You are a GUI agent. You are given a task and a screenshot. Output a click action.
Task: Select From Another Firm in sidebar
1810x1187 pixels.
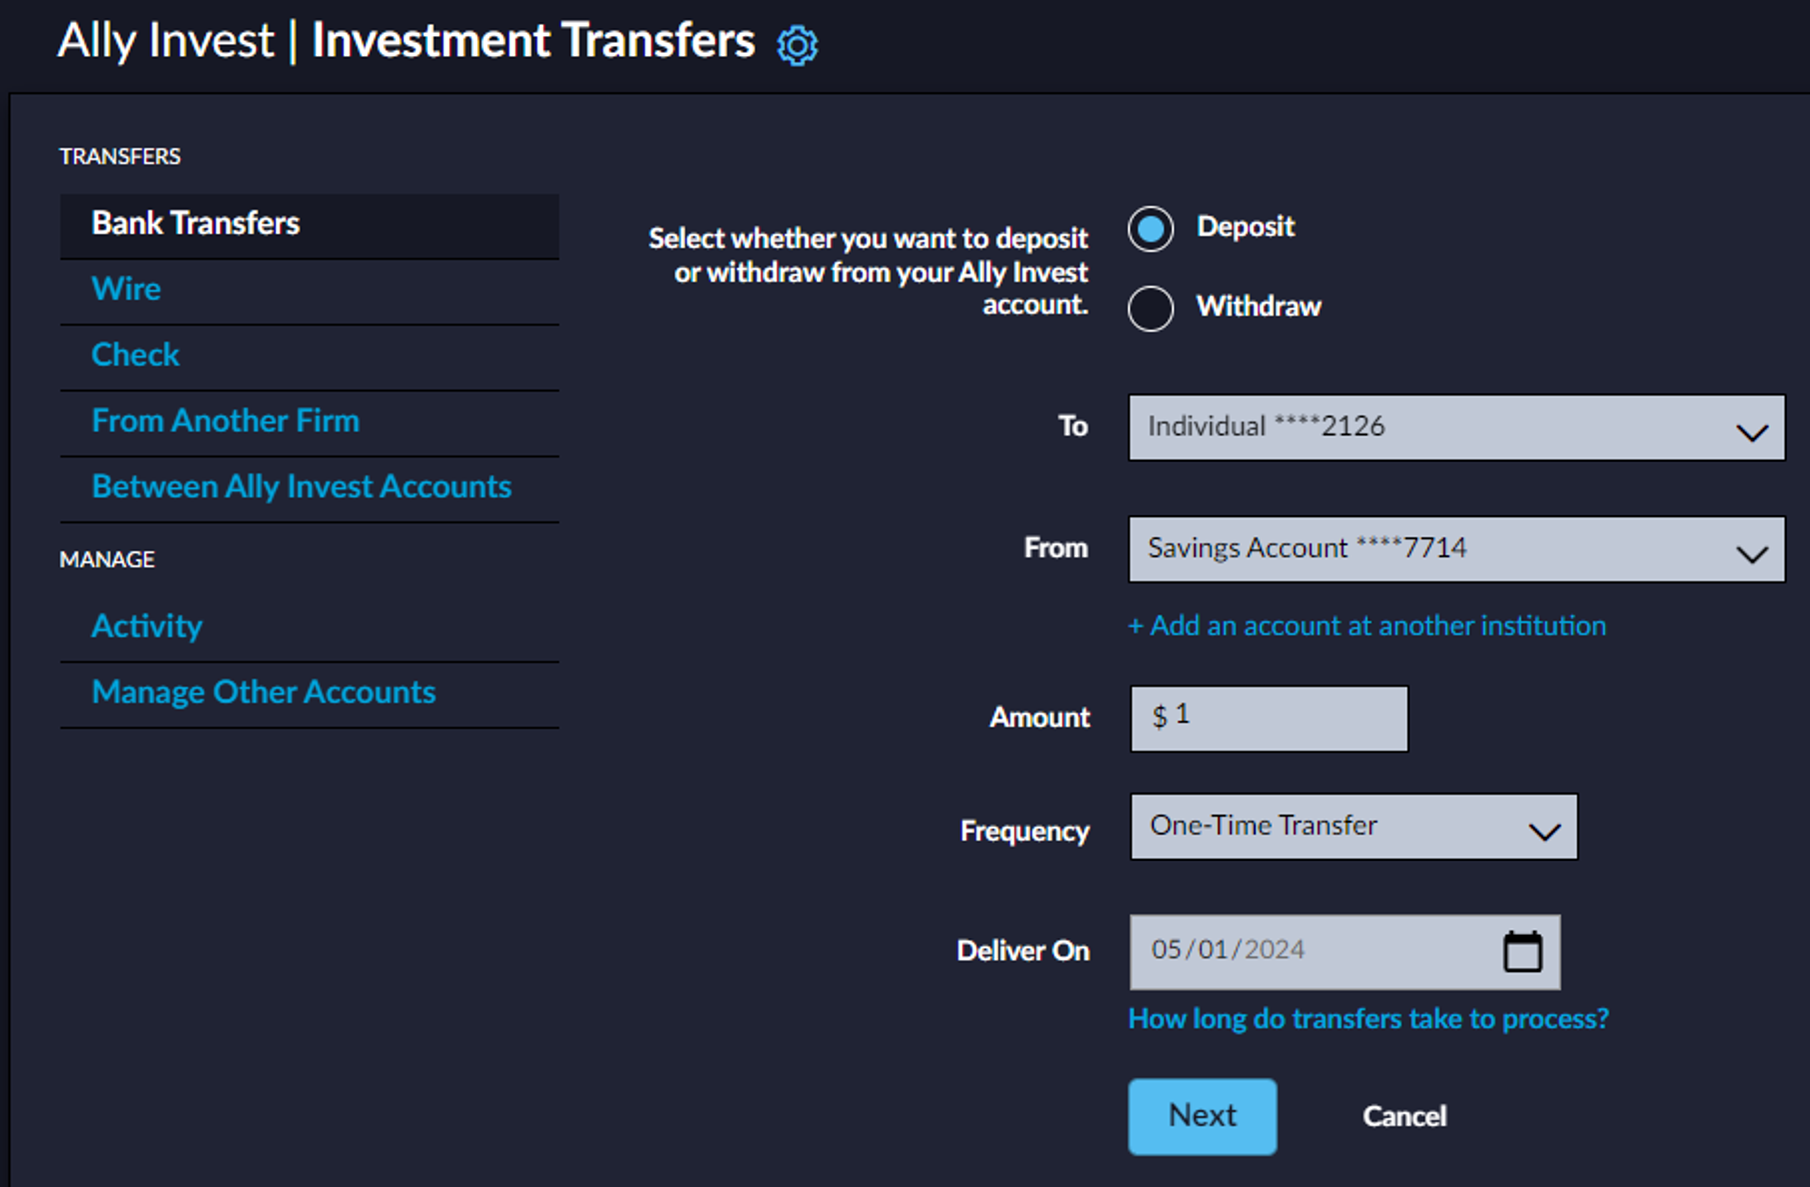(x=225, y=421)
